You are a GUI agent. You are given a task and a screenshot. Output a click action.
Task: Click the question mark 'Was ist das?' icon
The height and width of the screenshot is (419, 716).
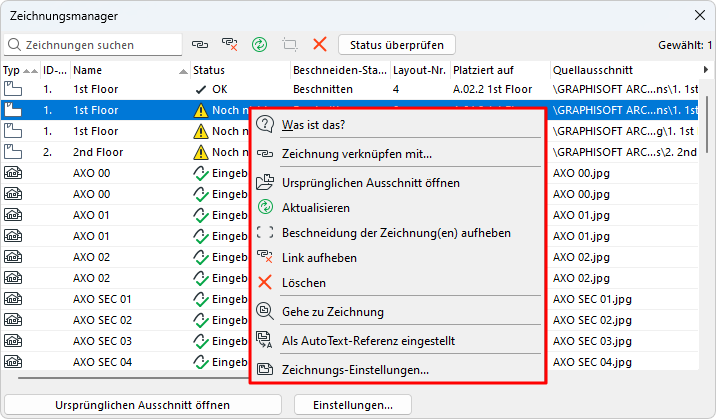pyautogui.click(x=265, y=124)
